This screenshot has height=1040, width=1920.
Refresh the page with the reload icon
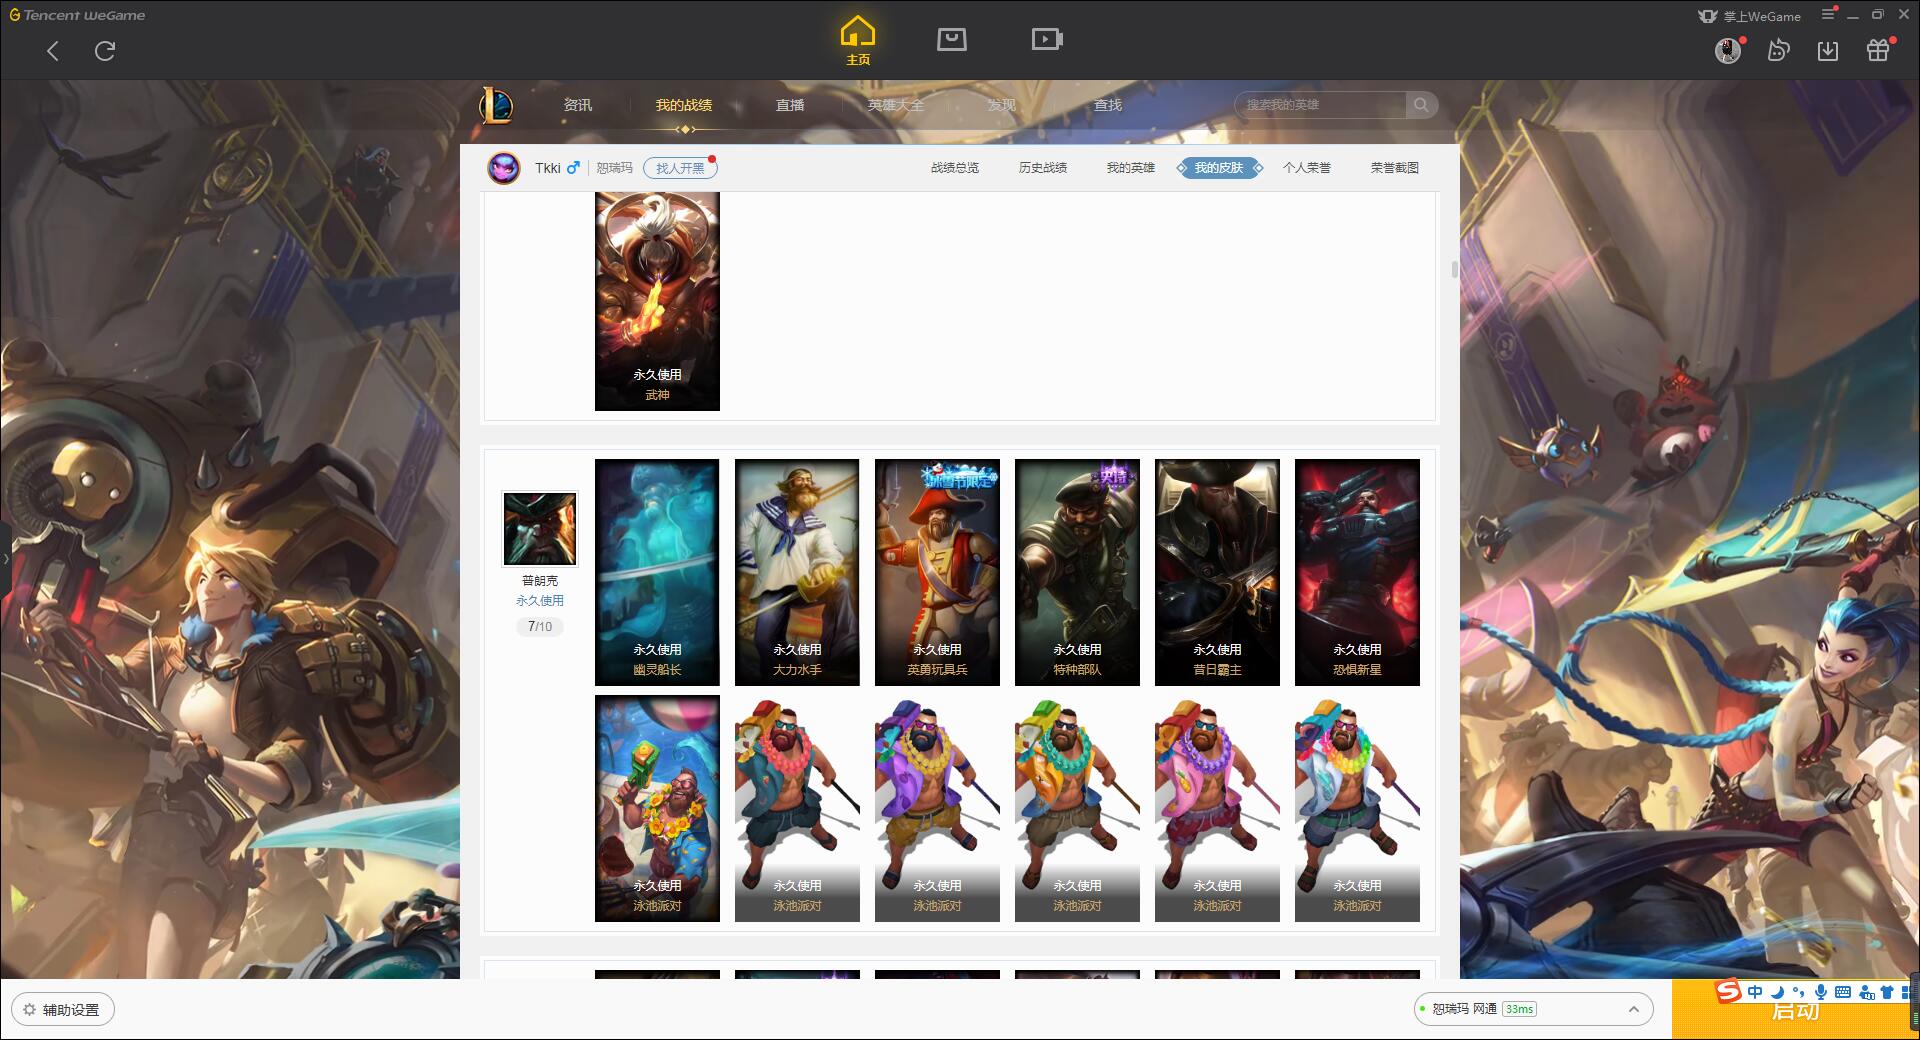pyautogui.click(x=105, y=51)
